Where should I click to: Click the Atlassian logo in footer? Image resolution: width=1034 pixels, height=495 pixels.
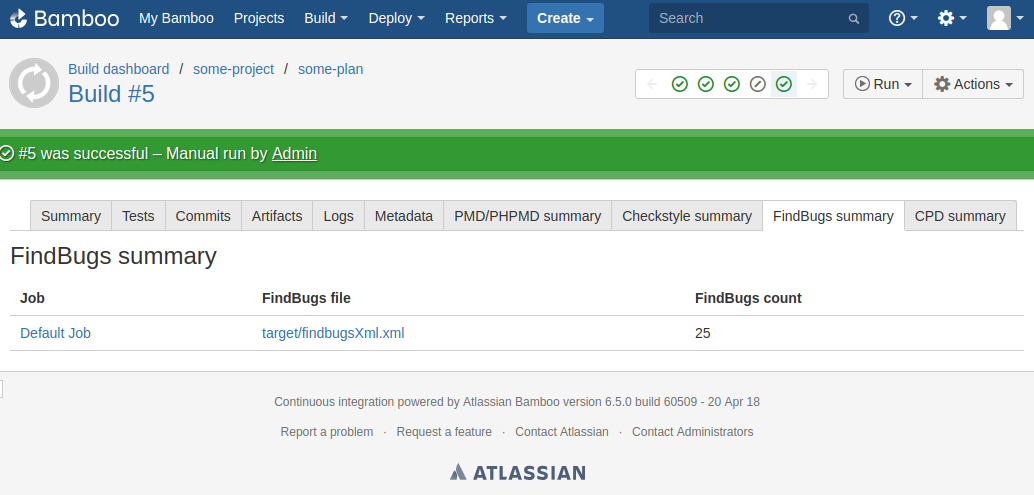tap(518, 472)
